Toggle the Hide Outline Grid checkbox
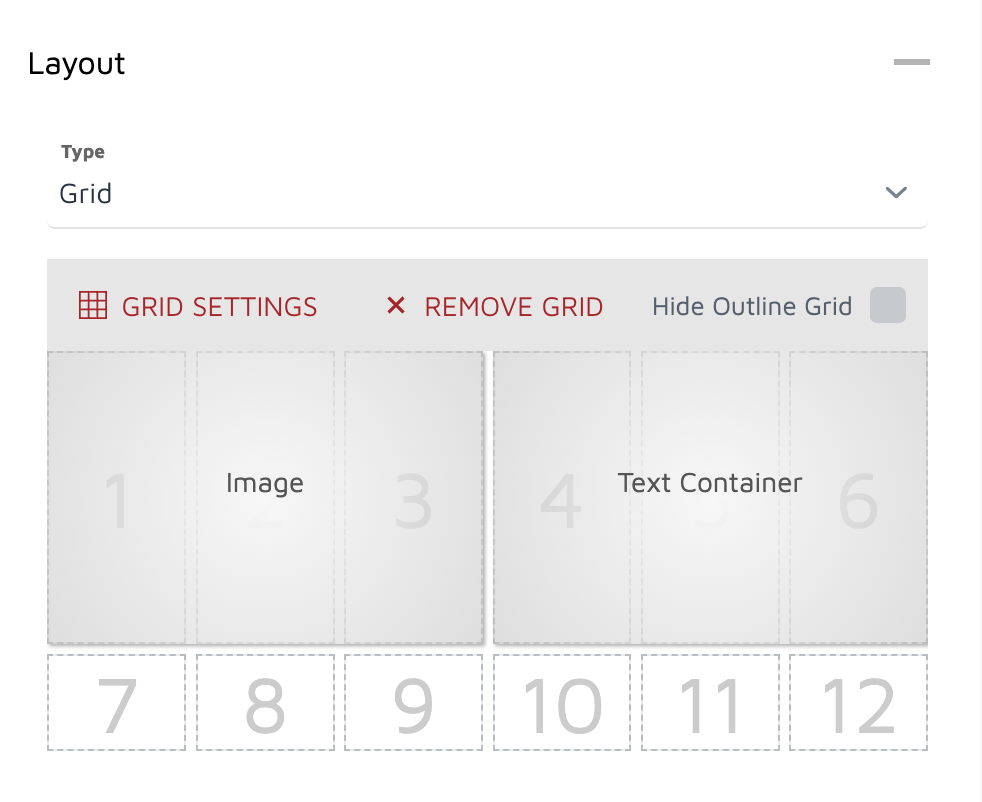The image size is (982, 802). [888, 306]
